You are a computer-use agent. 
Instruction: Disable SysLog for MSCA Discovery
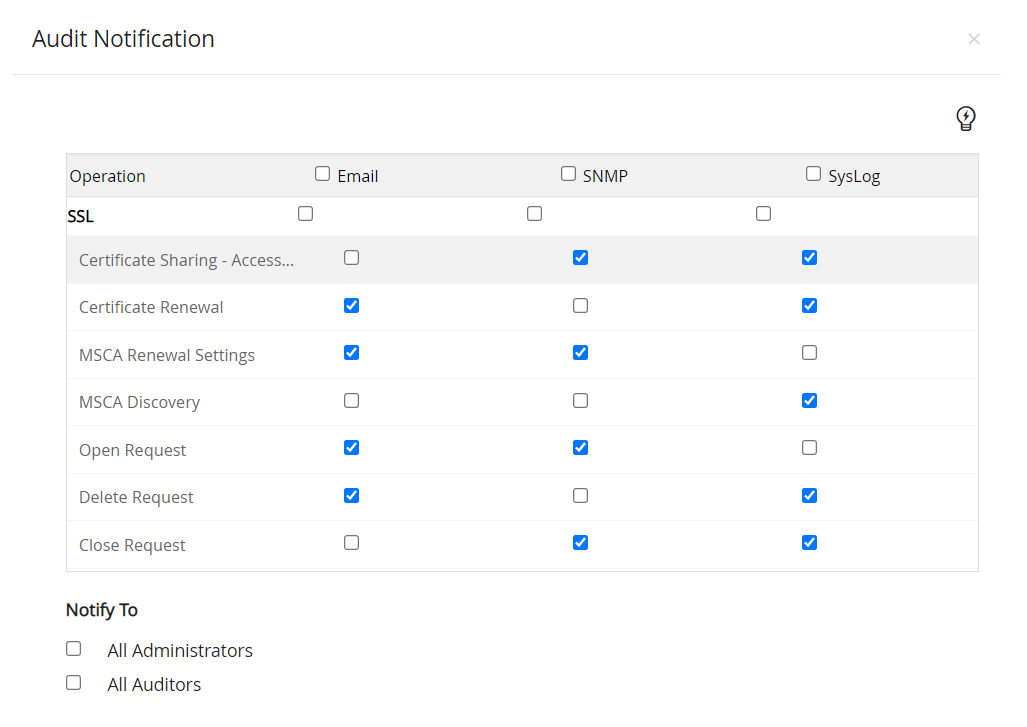tap(809, 401)
